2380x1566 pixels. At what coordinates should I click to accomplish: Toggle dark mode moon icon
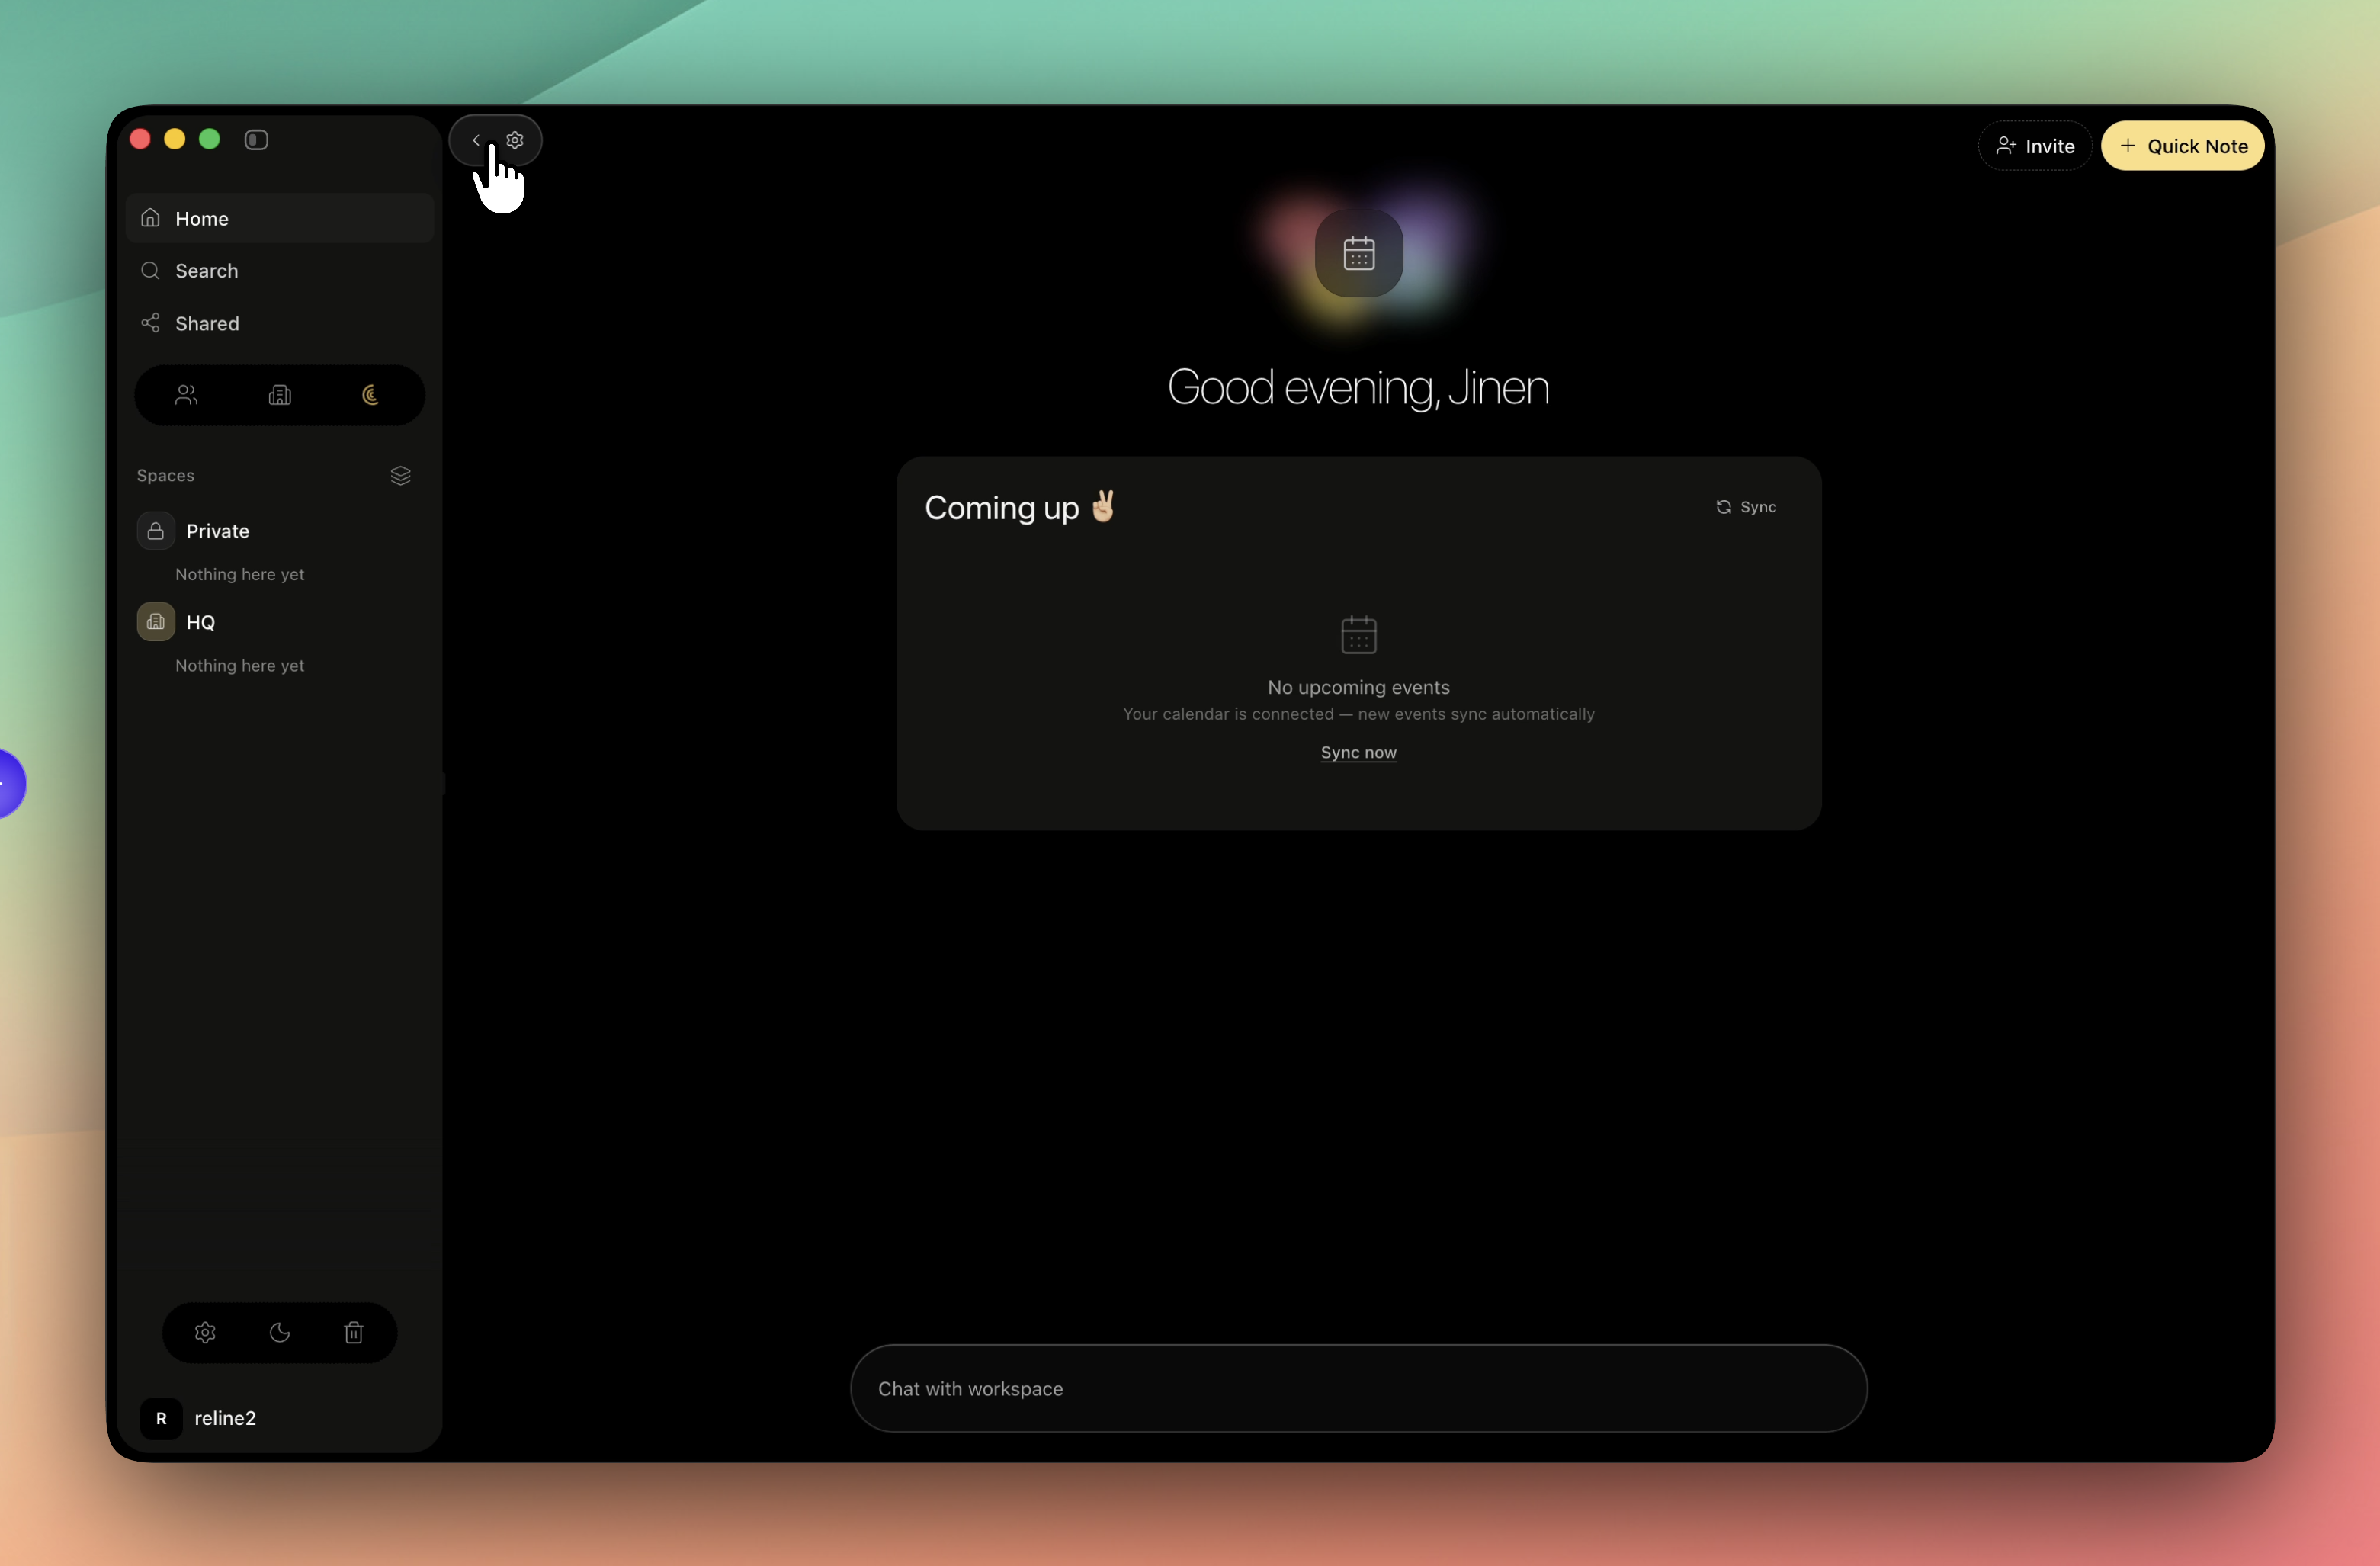280,1332
